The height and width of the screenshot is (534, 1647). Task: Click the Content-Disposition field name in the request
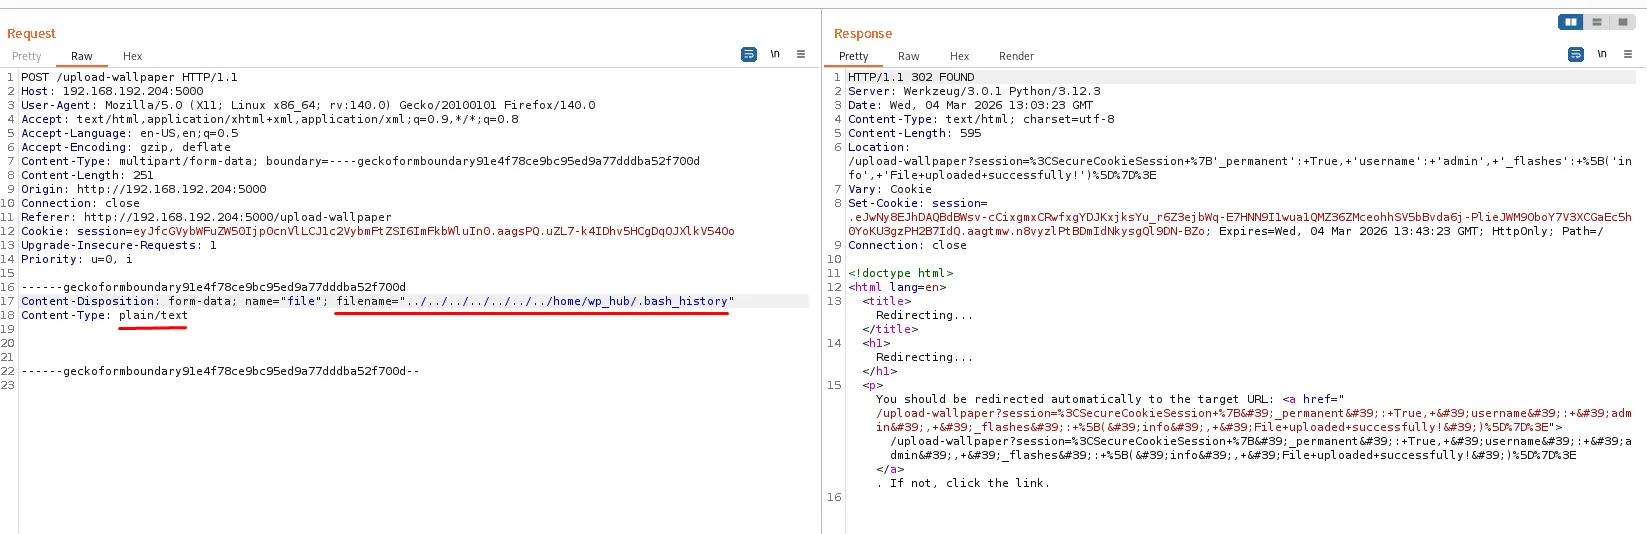[x=88, y=301]
